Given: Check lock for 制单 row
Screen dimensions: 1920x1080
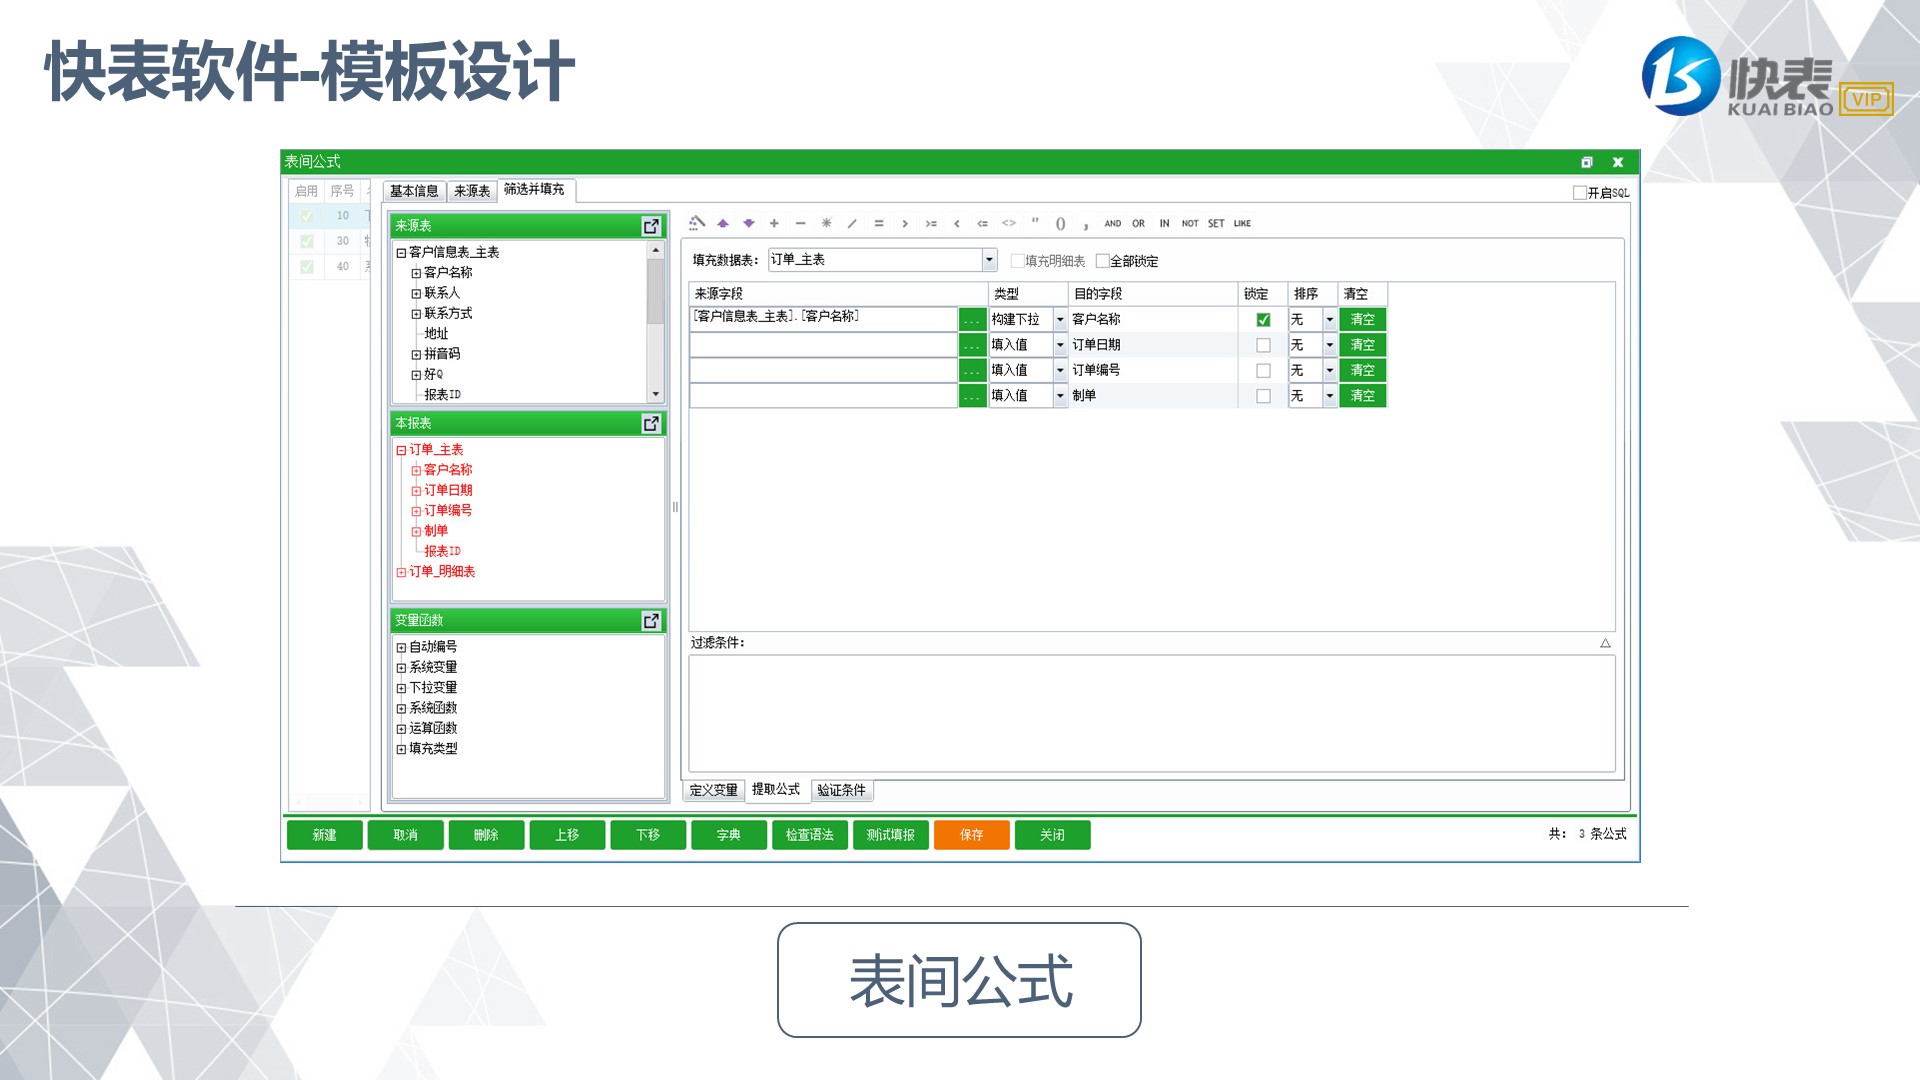Looking at the screenshot, I should pyautogui.click(x=1263, y=396).
